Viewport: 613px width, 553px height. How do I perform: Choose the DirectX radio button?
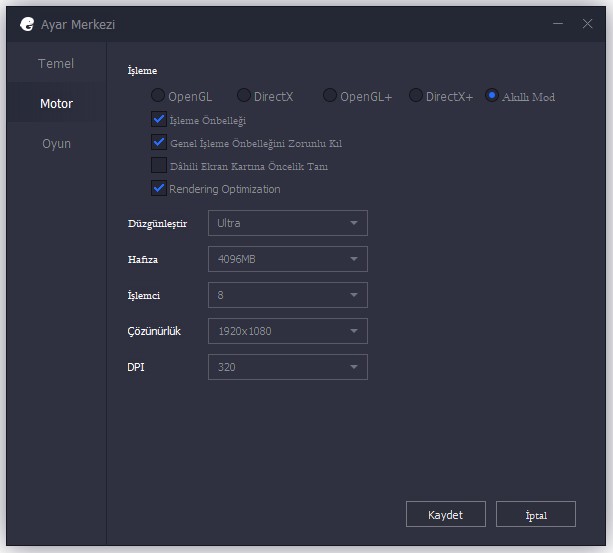point(244,96)
